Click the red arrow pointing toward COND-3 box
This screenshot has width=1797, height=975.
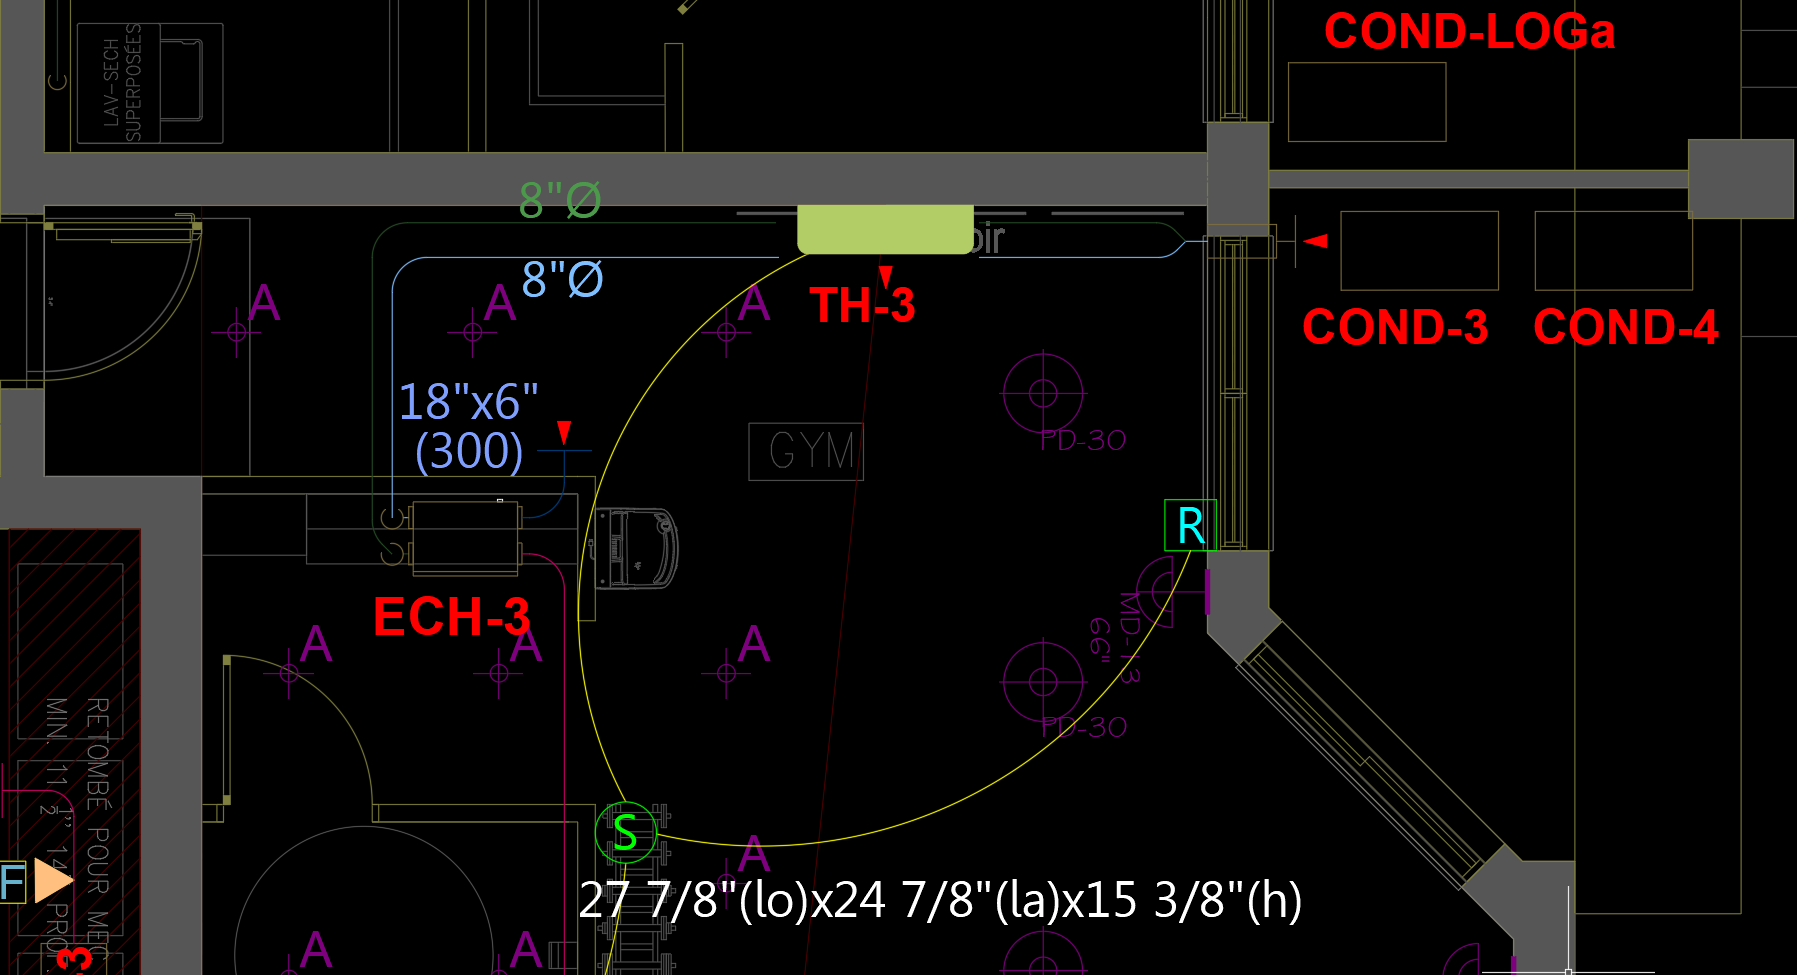click(1316, 240)
